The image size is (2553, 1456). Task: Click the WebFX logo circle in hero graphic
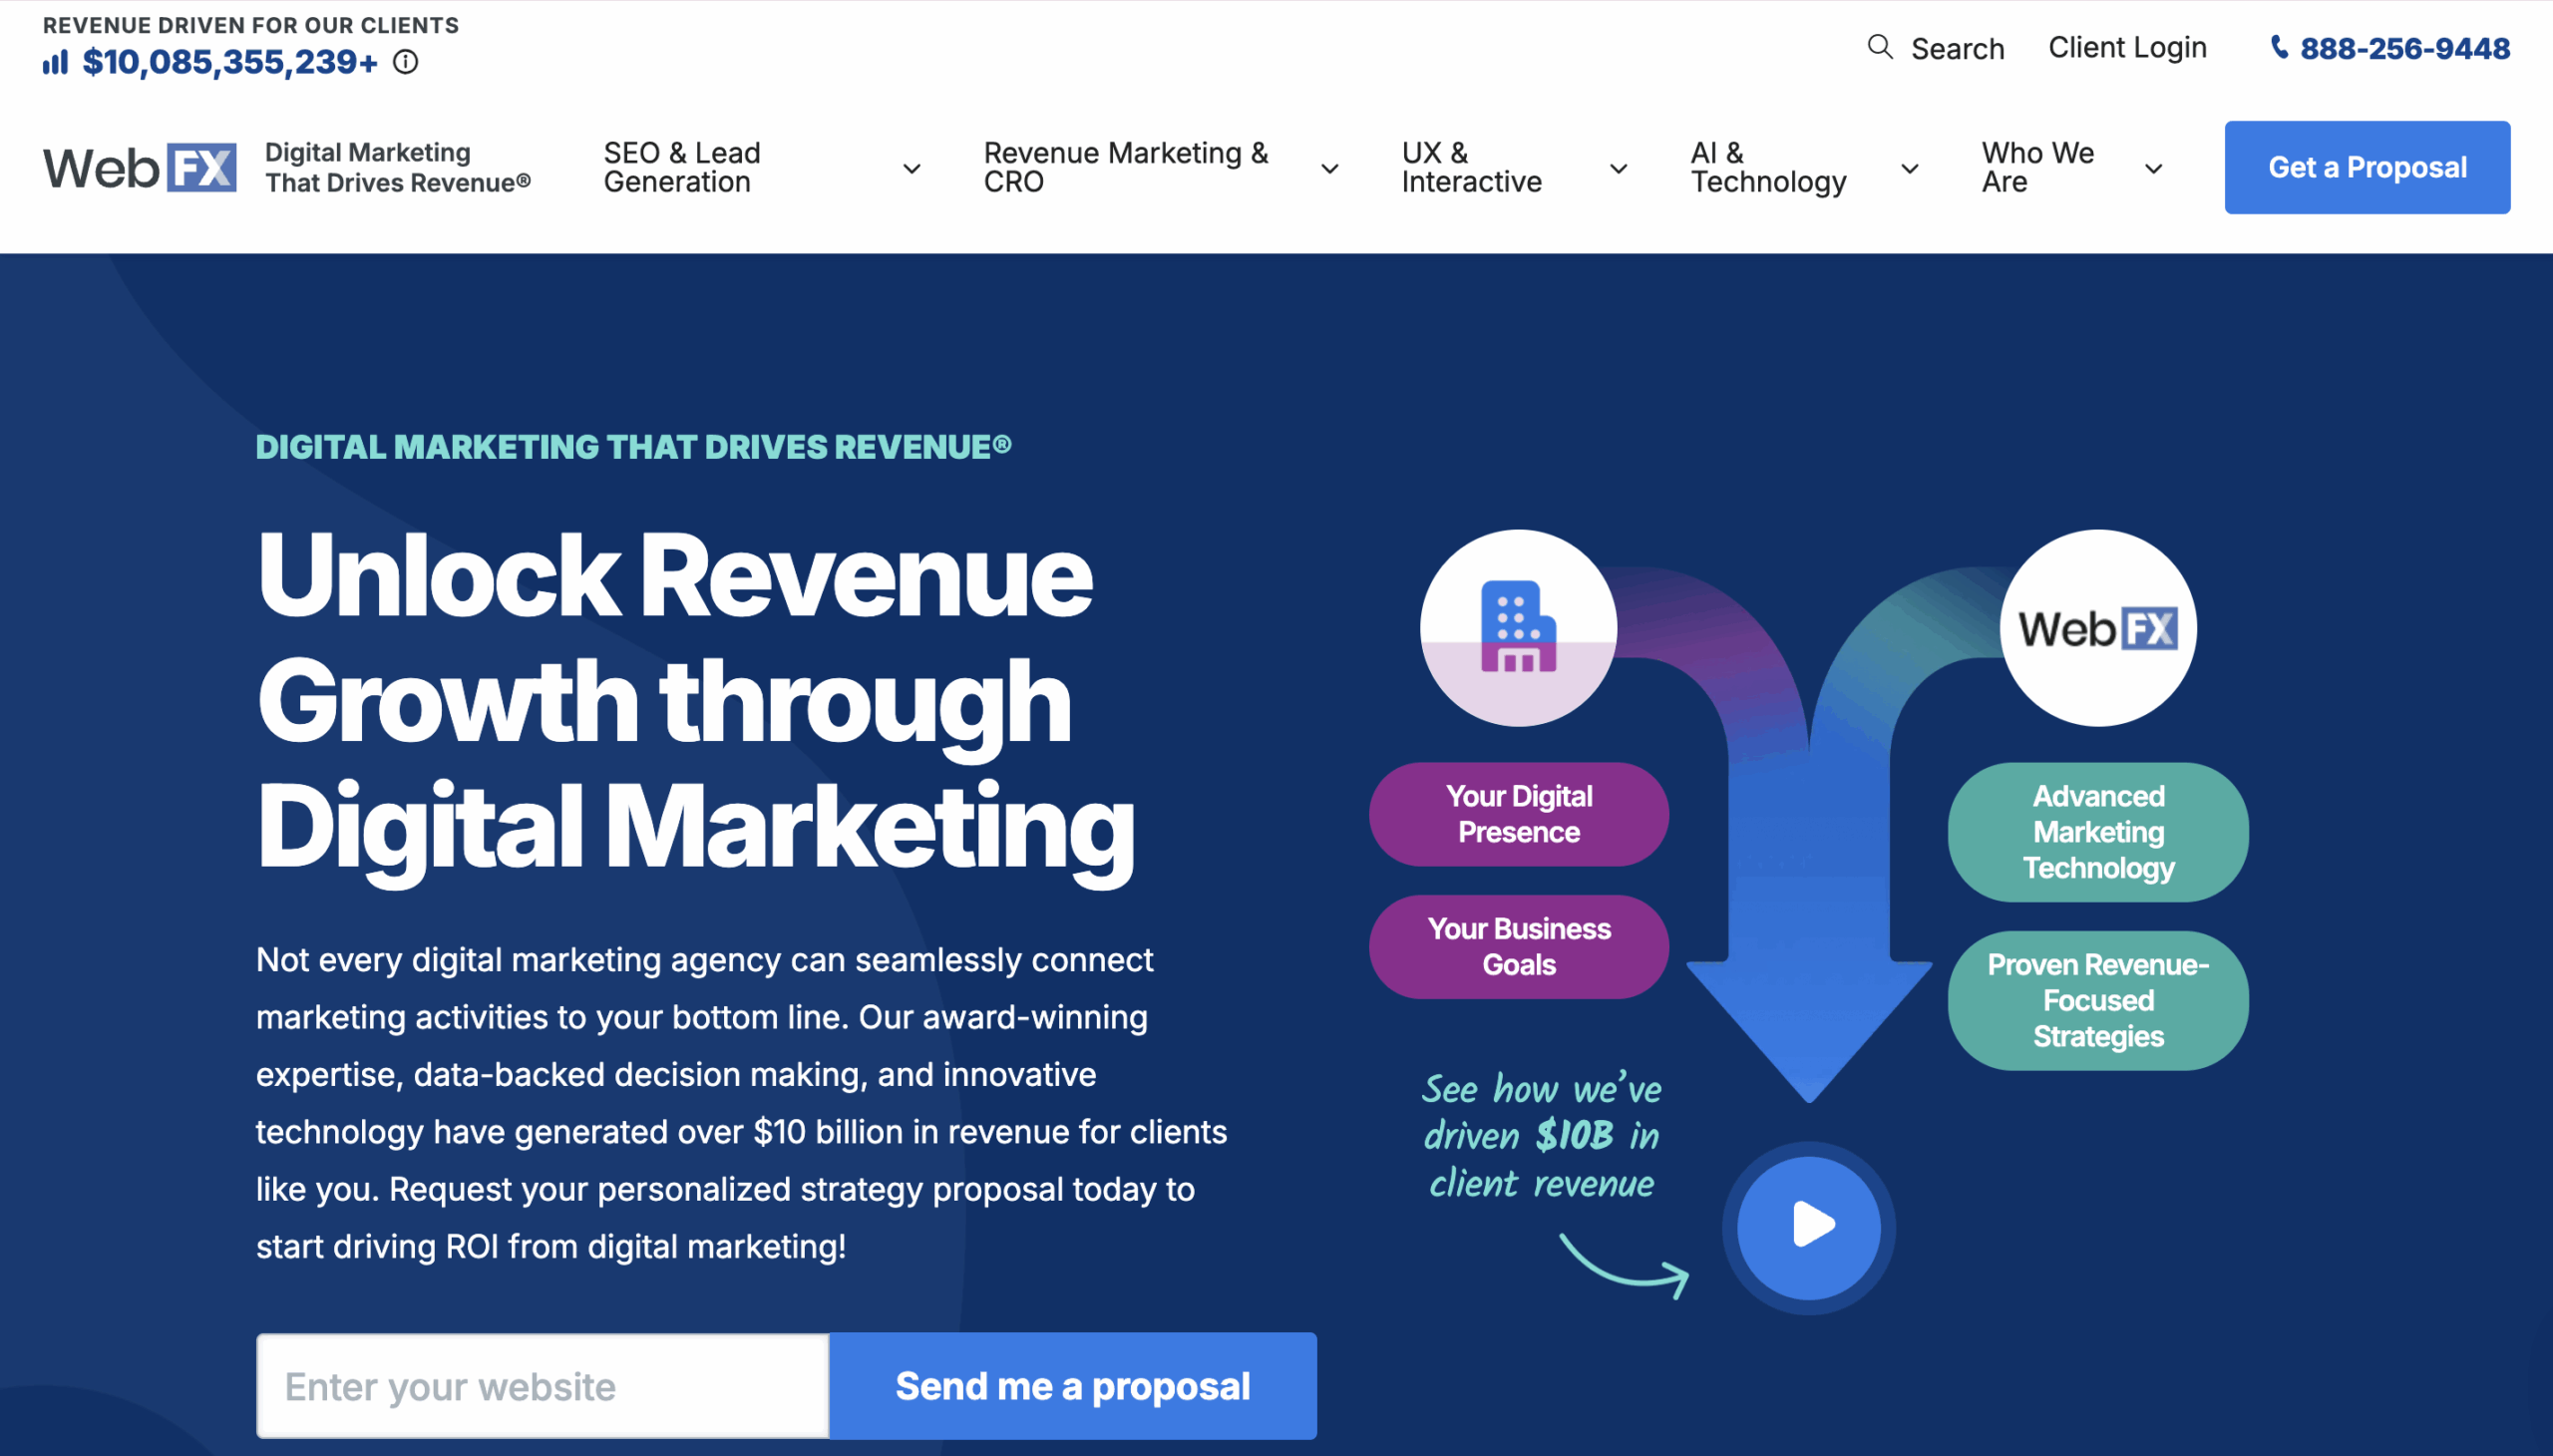(2098, 628)
